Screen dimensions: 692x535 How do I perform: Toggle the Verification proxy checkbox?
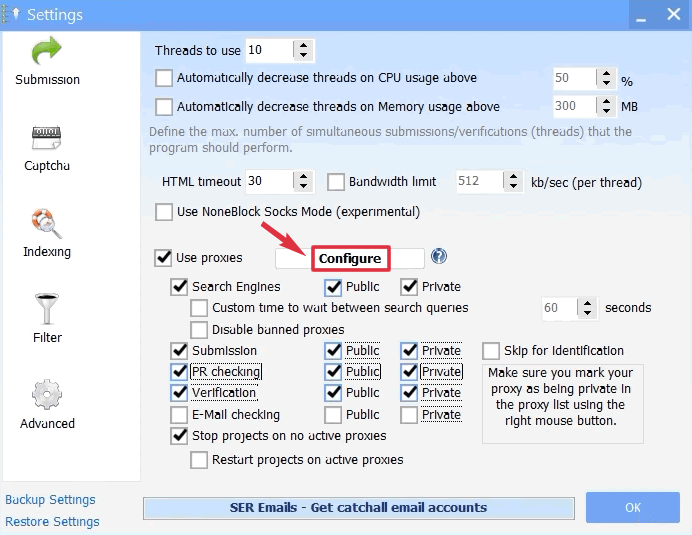(x=179, y=392)
